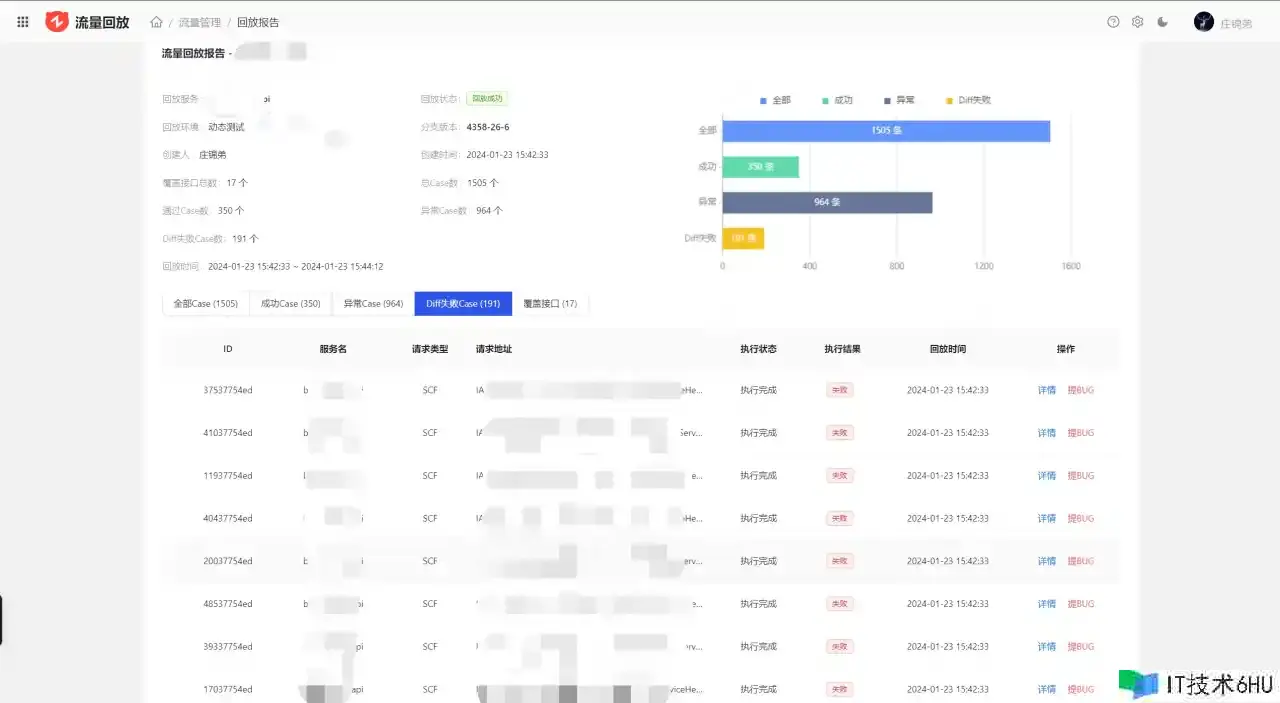Click the 964 条 异常 chart bar

[x=827, y=202]
